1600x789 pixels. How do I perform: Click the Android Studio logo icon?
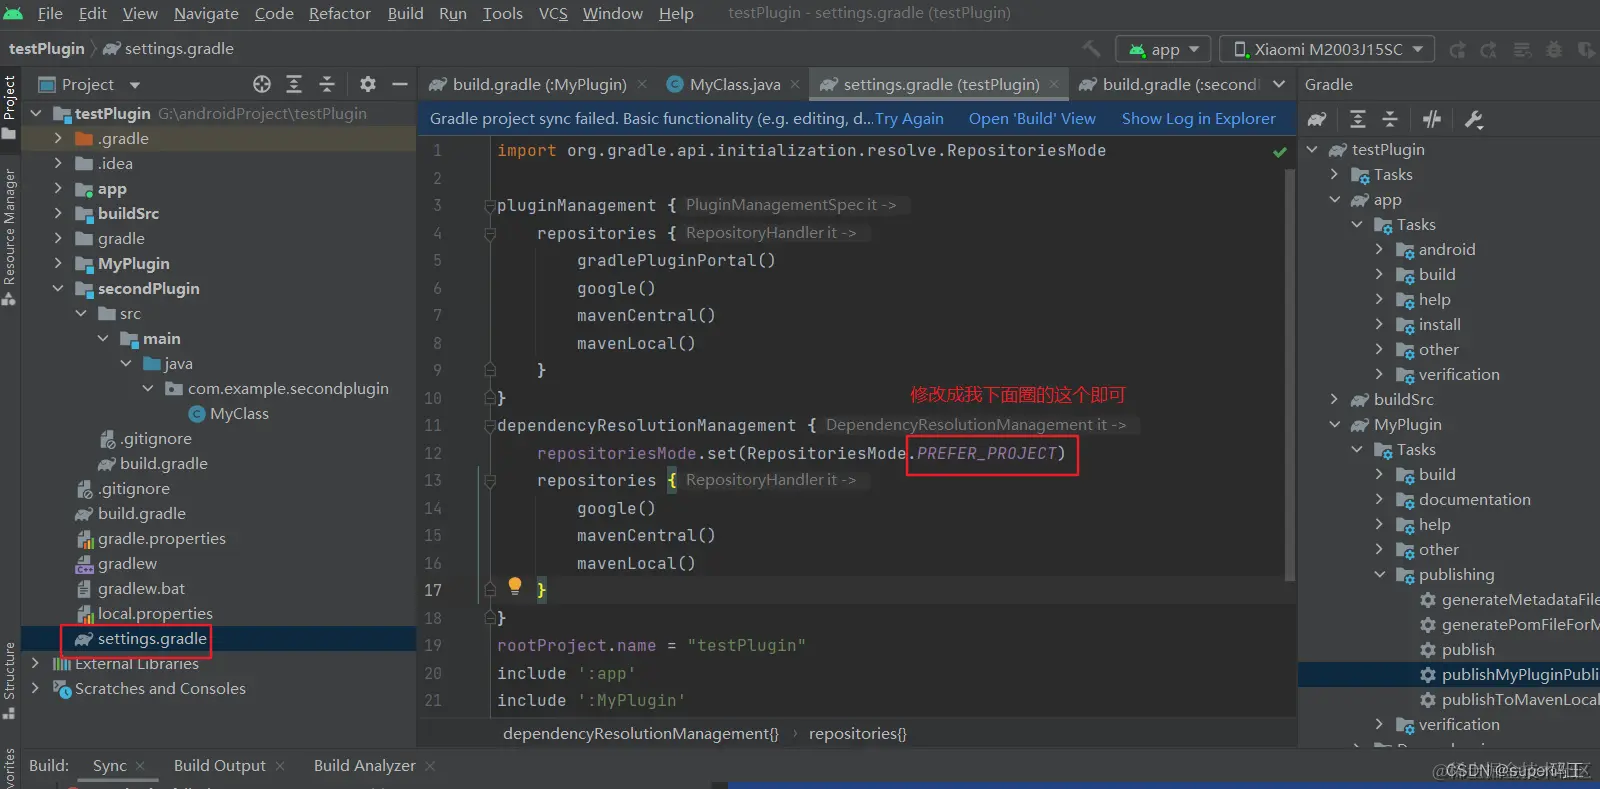click(x=13, y=13)
